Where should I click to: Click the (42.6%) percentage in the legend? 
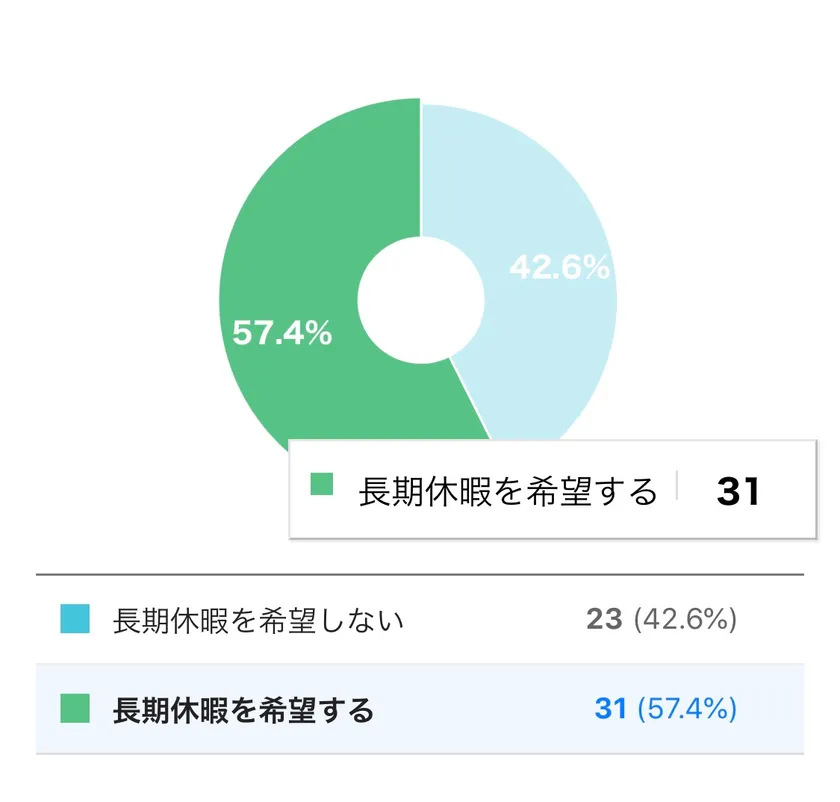685,620
